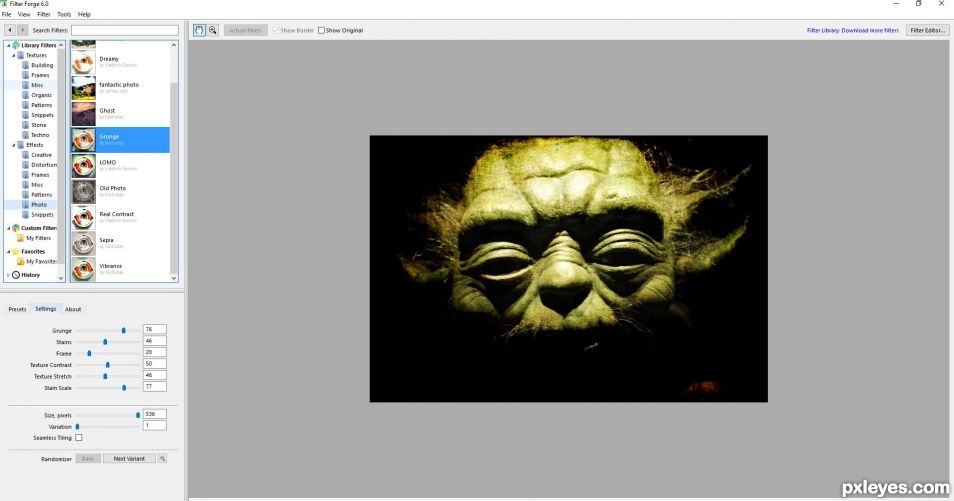Click the Stains slider handle
This screenshot has width=954, height=501.
tap(105, 342)
